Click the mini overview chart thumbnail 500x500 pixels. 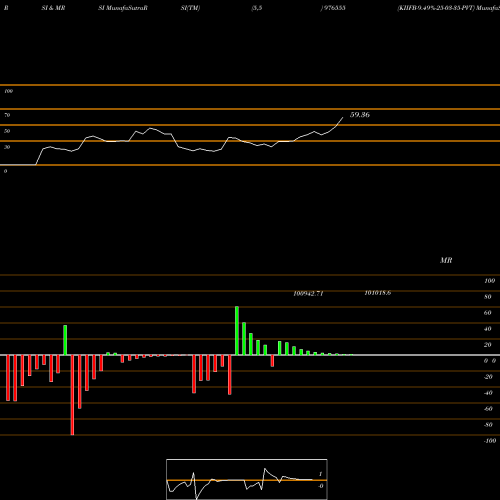pyautogui.click(x=247, y=479)
